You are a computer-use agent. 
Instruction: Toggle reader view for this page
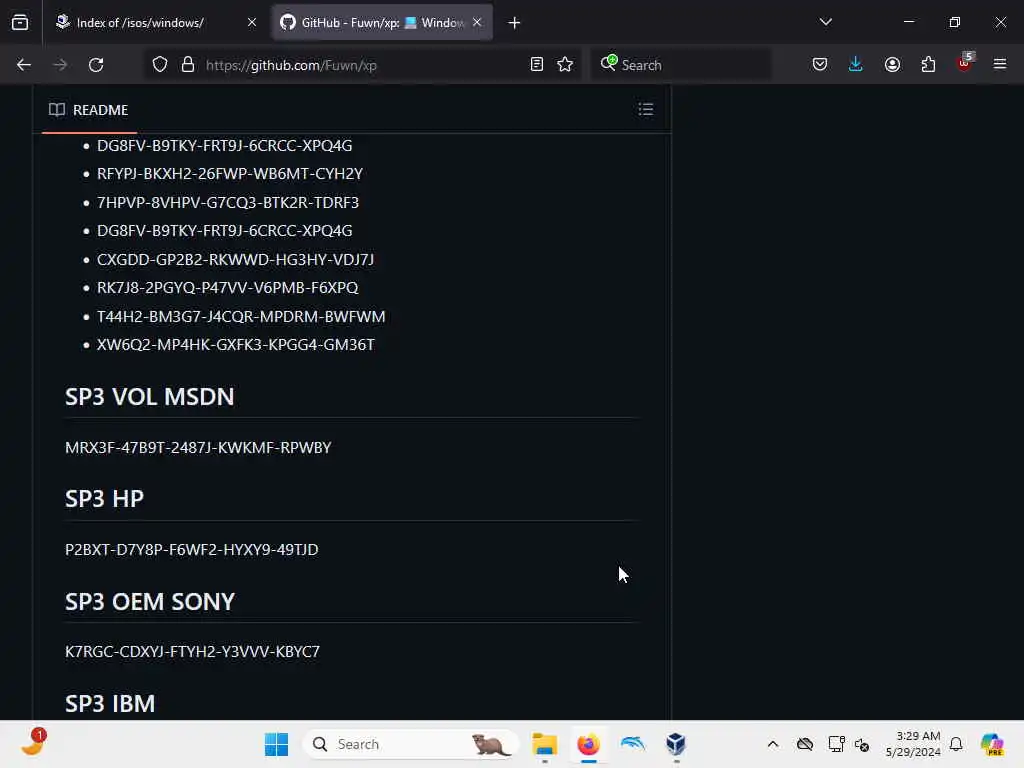[x=537, y=65]
